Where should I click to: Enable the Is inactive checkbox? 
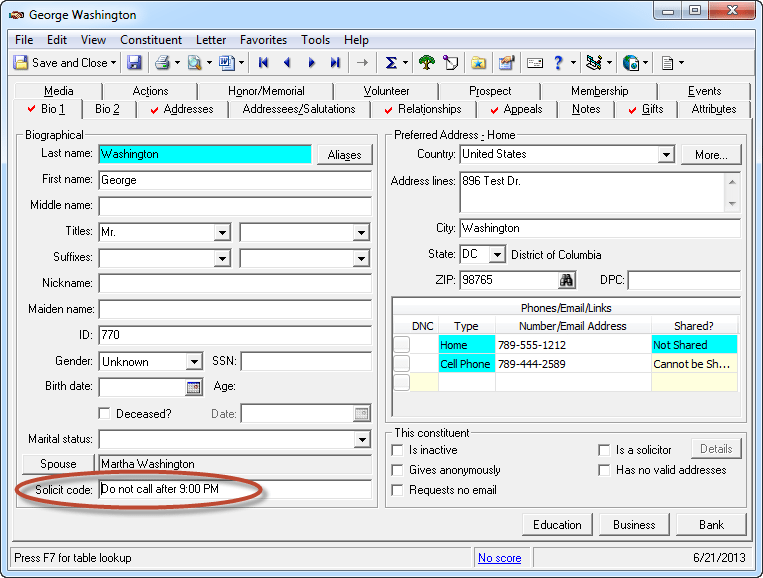tap(399, 450)
